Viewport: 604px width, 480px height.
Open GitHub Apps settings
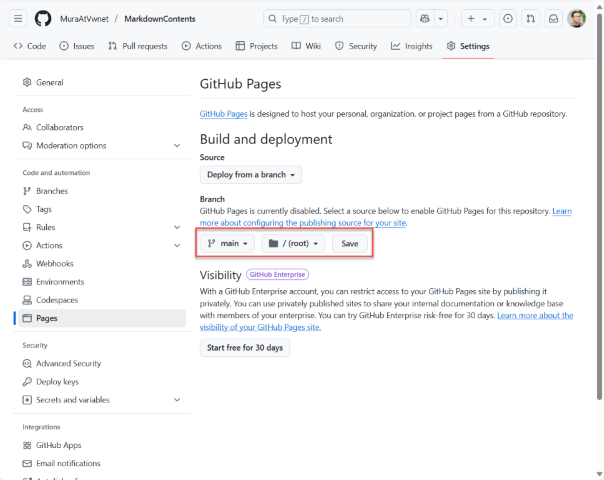pyautogui.click(x=100, y=445)
